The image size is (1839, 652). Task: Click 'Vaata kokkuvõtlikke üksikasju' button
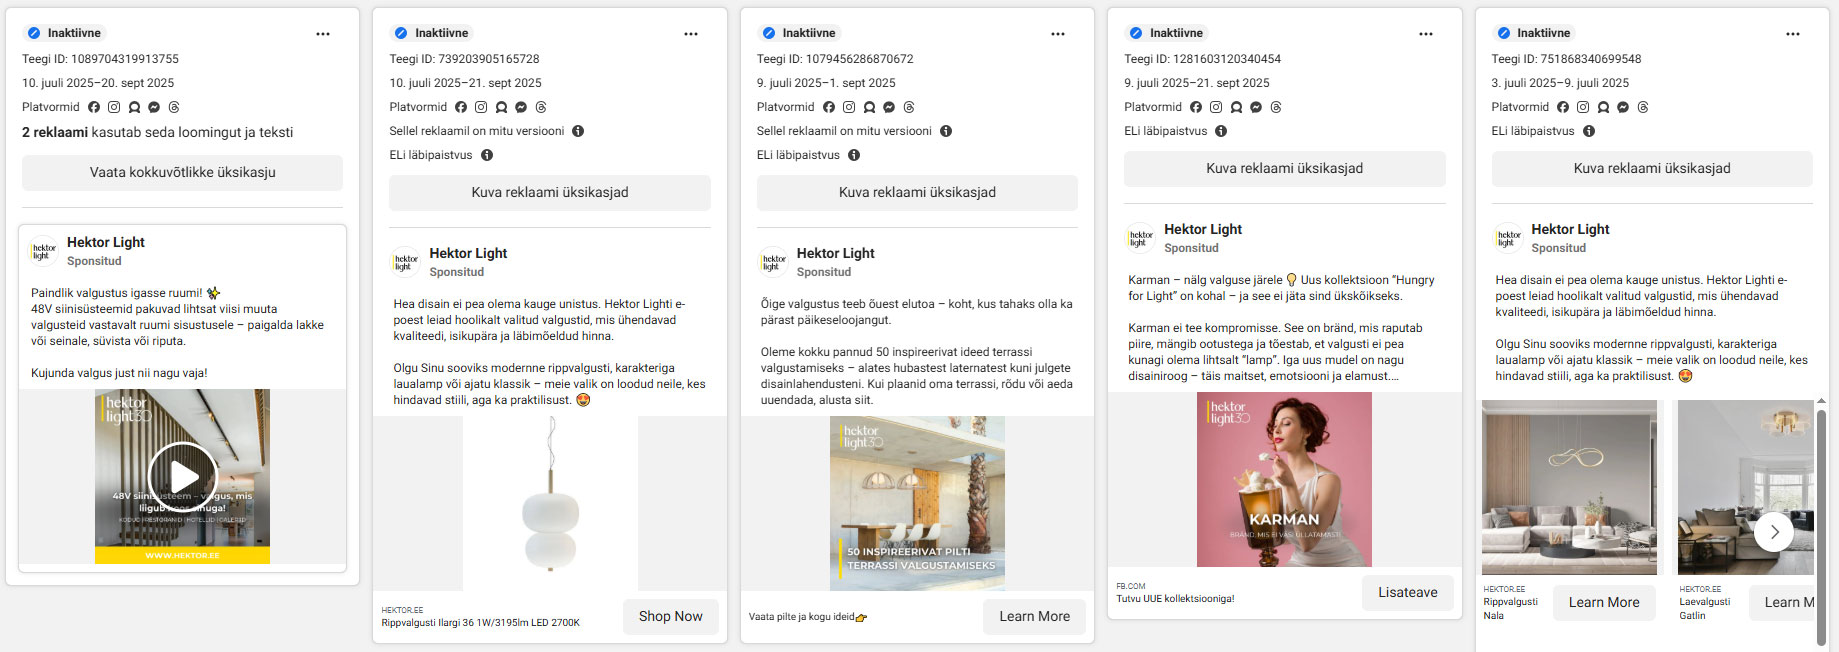[182, 172]
